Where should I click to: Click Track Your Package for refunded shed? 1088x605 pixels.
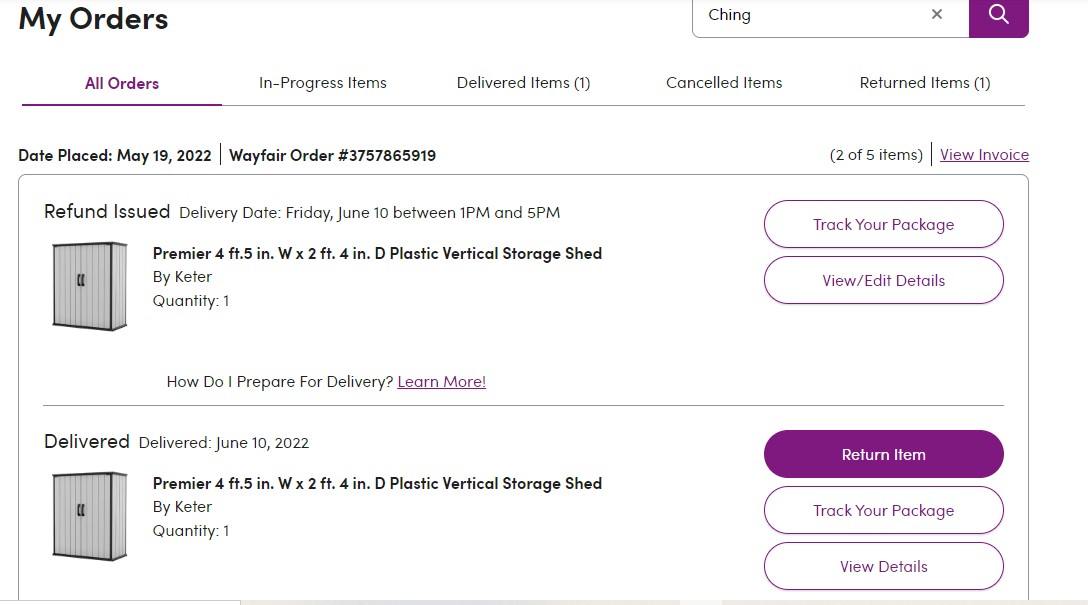click(x=883, y=224)
